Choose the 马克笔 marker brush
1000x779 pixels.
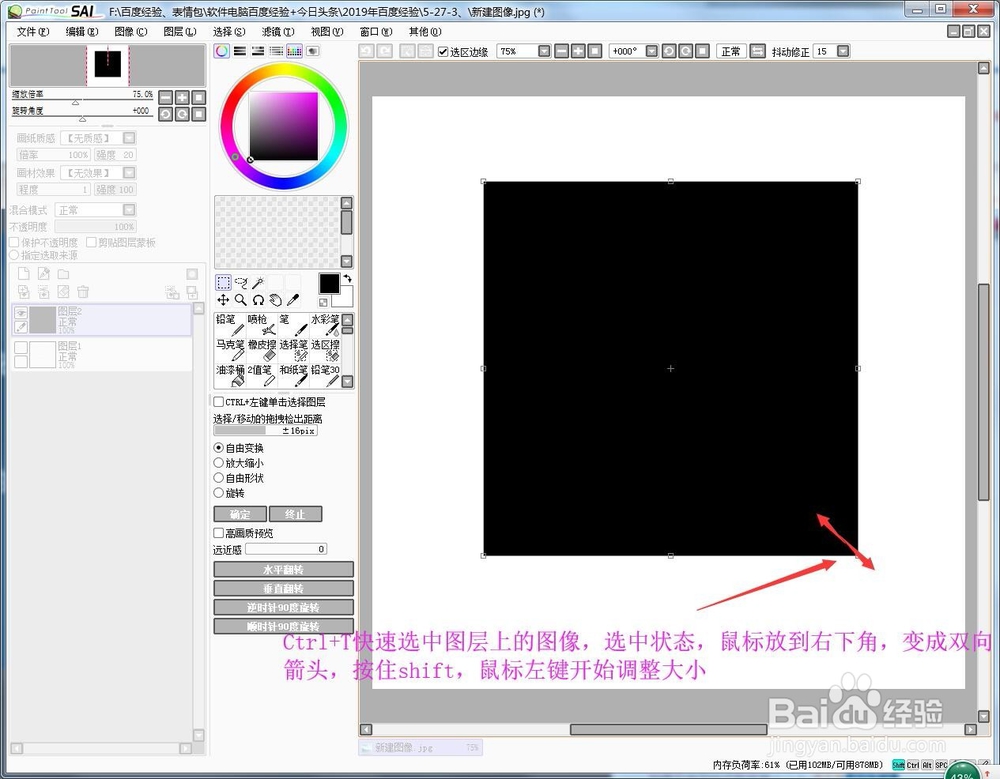pos(230,350)
